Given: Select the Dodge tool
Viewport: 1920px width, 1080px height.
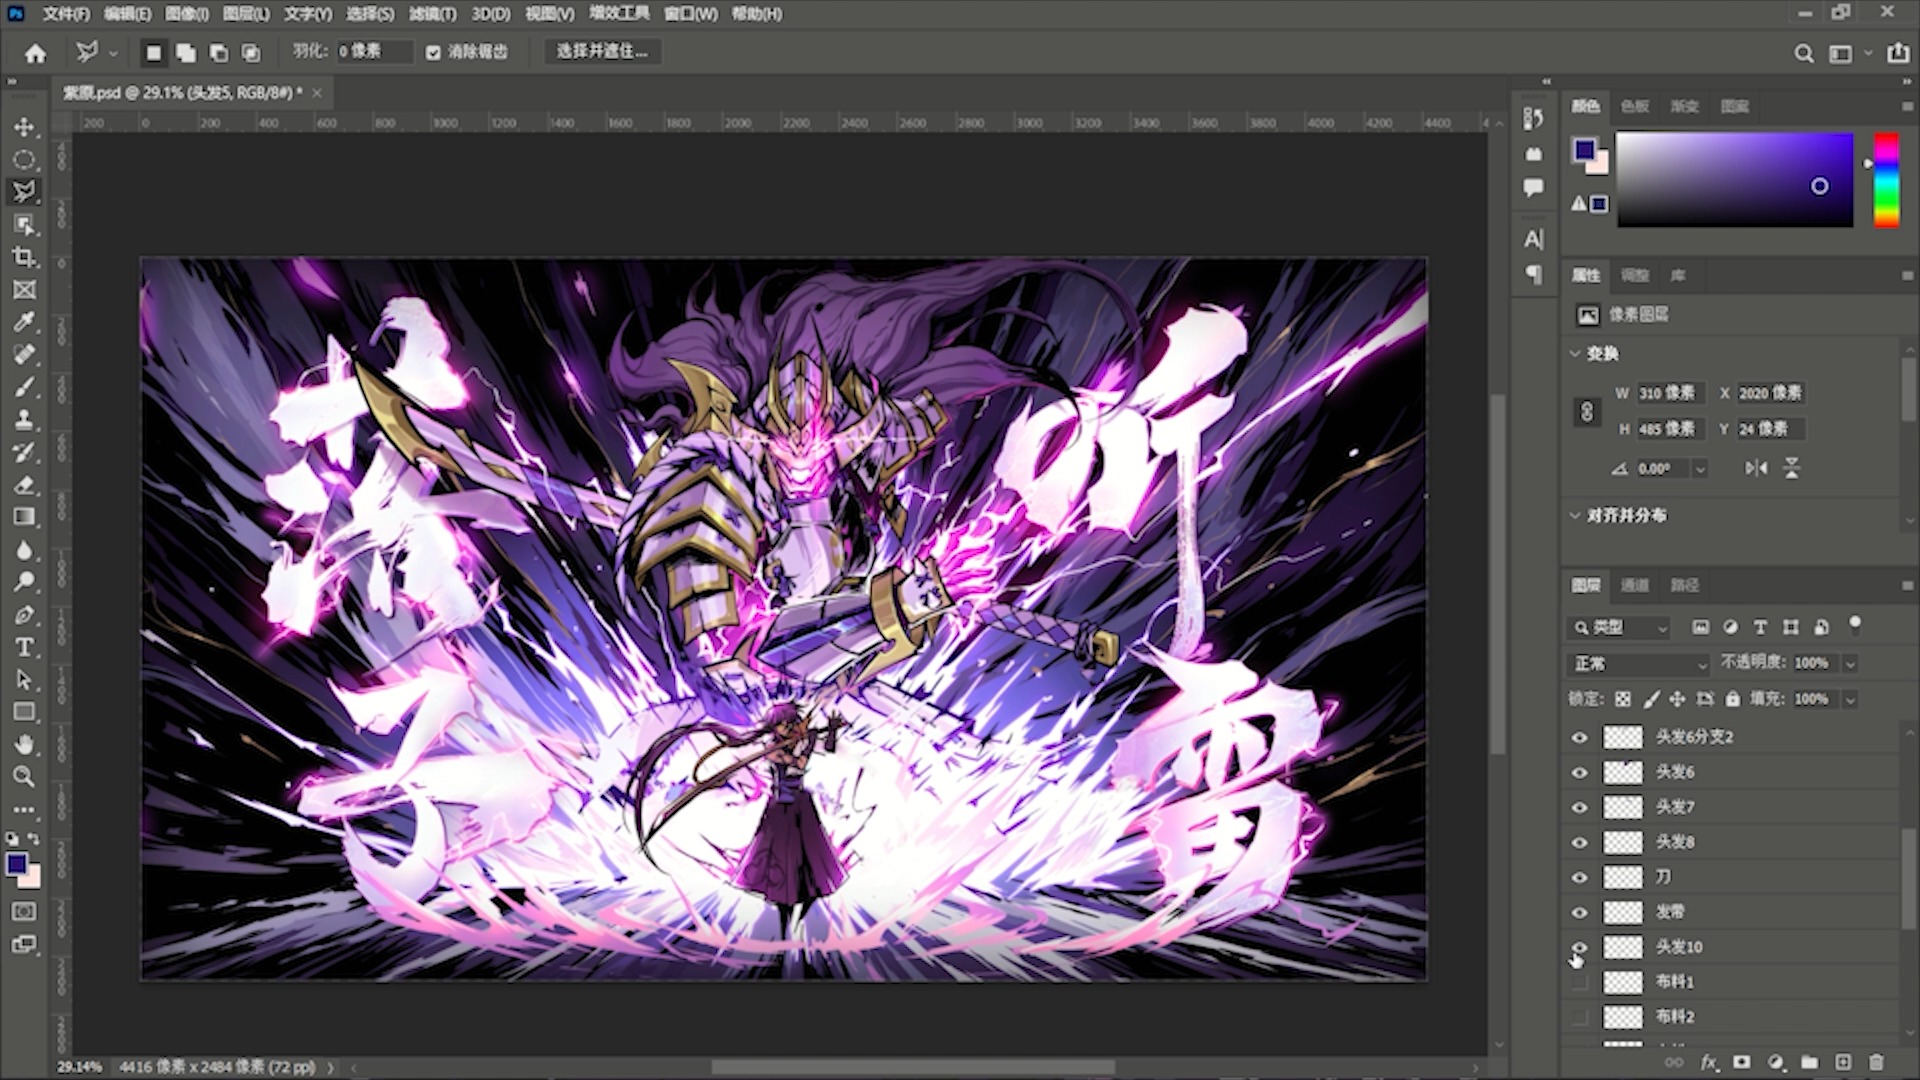Looking at the screenshot, I should coord(24,582).
